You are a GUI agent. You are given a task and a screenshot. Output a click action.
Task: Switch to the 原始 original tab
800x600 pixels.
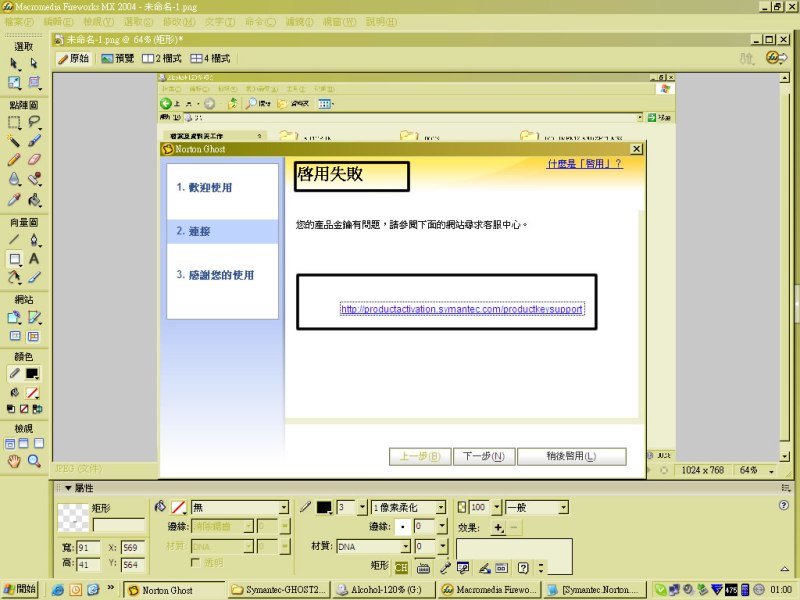tap(73, 59)
